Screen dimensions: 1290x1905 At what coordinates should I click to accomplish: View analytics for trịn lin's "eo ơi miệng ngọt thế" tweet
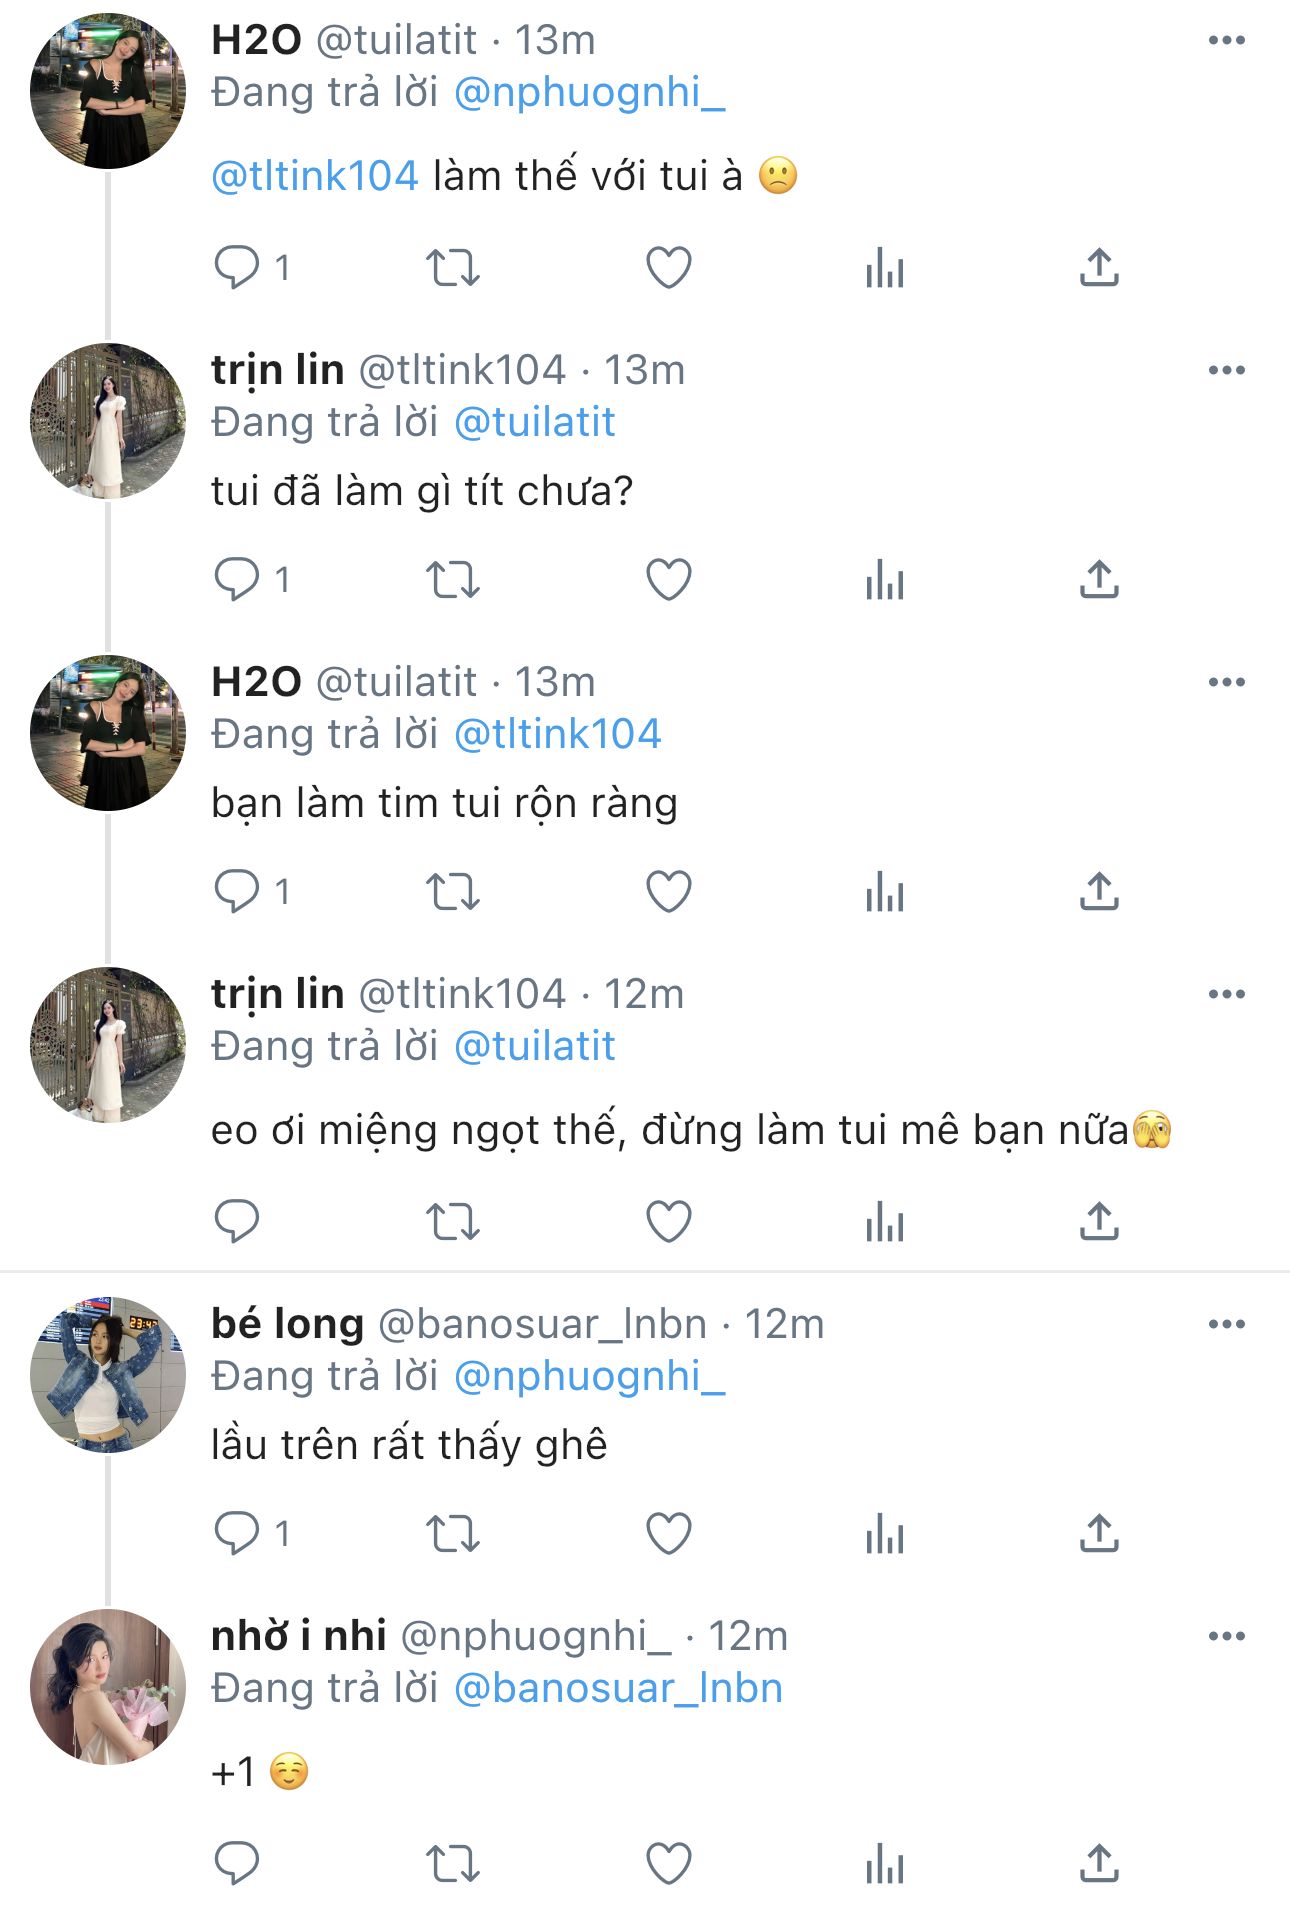click(885, 1222)
